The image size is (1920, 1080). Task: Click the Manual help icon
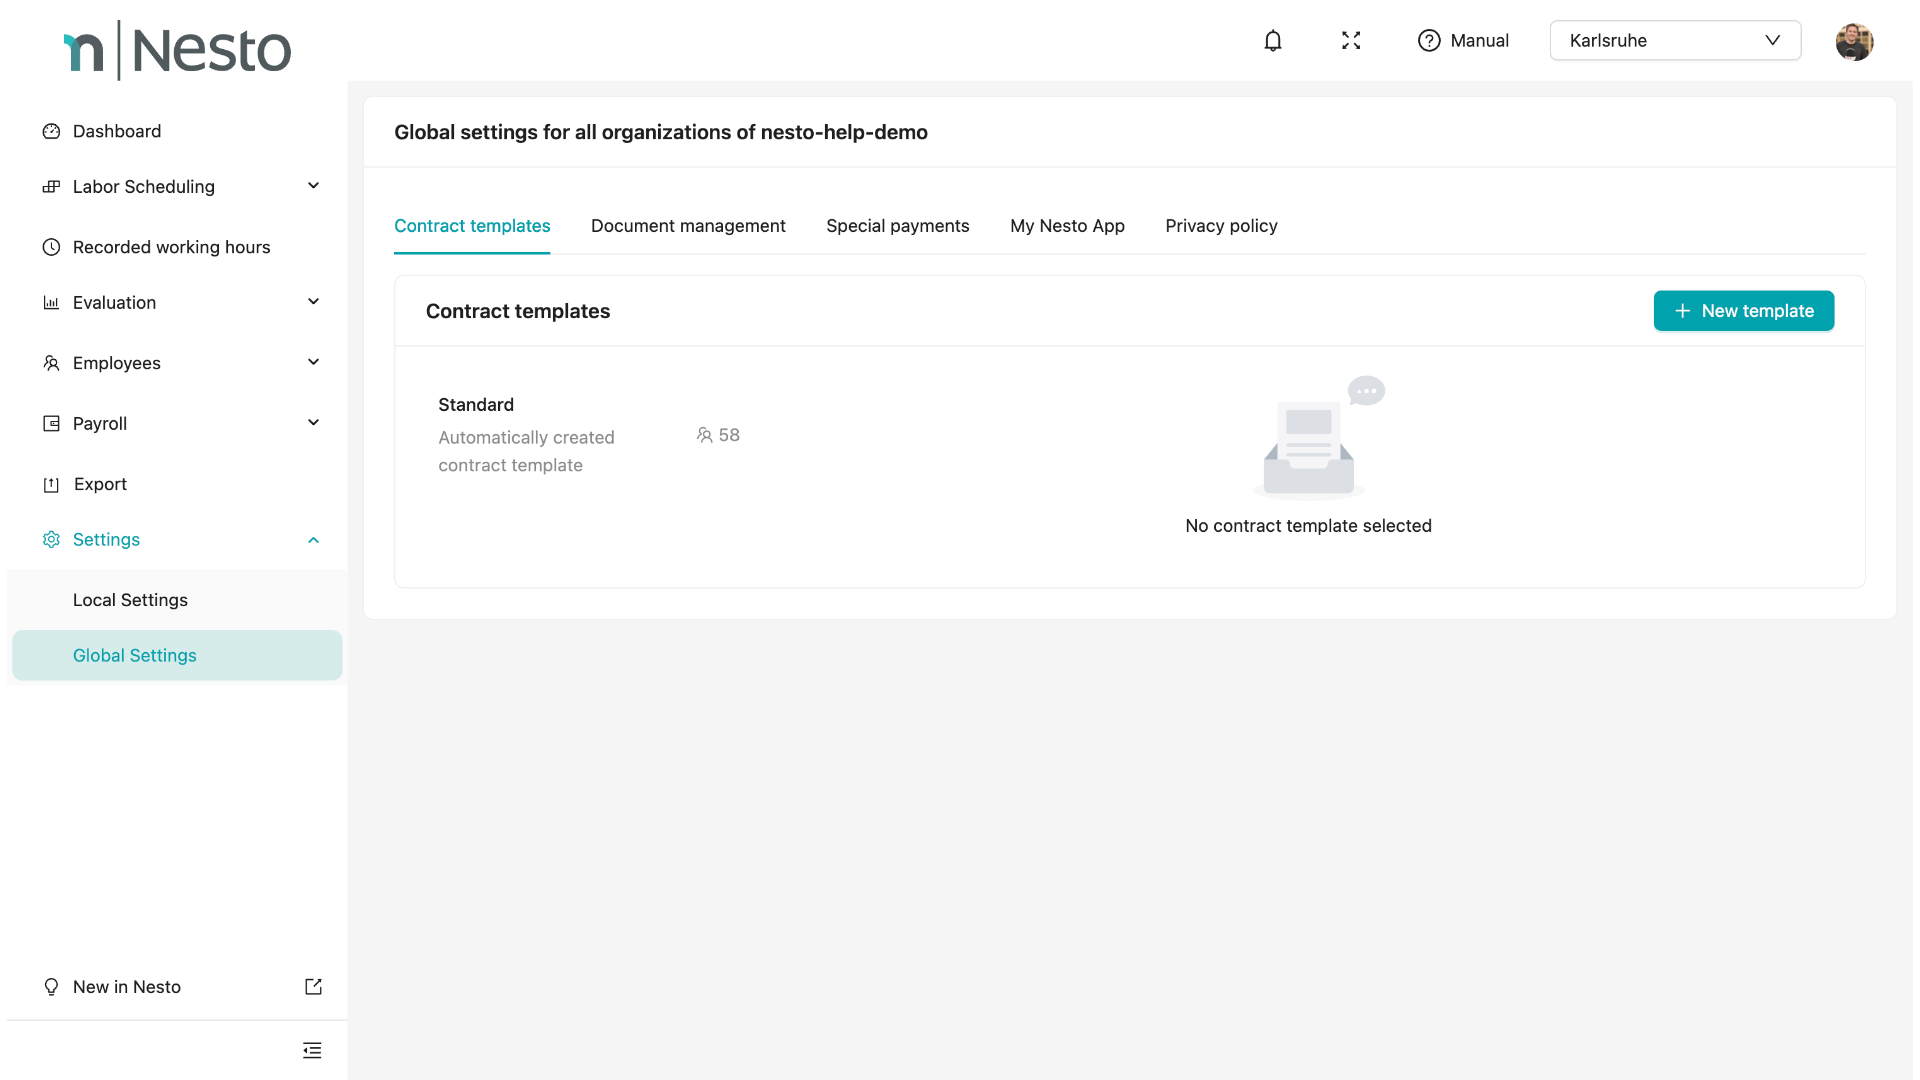tap(1429, 41)
